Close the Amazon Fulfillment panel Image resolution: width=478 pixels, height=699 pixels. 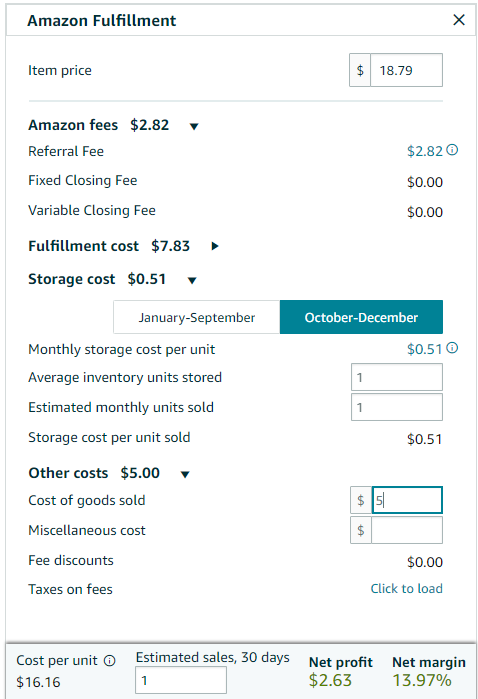pos(459,20)
